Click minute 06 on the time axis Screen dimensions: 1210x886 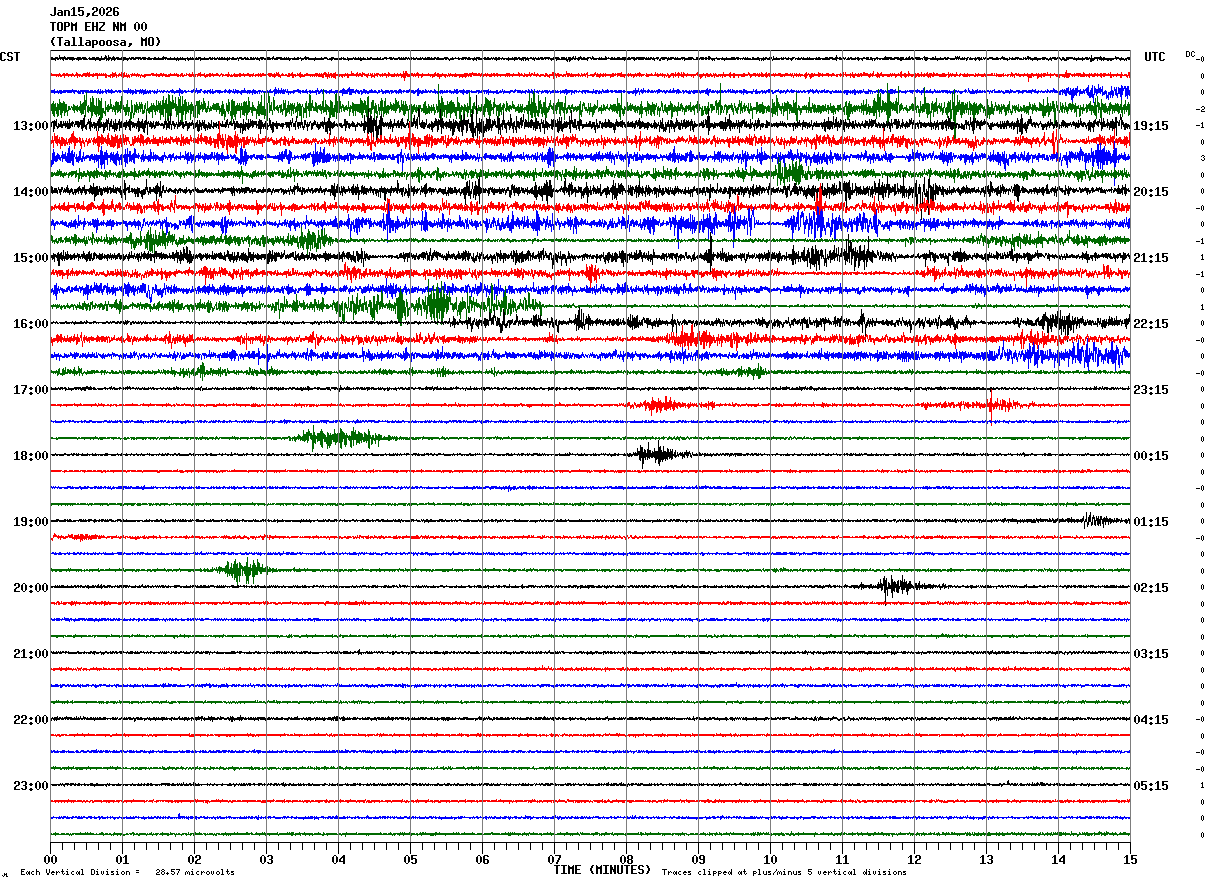[482, 859]
